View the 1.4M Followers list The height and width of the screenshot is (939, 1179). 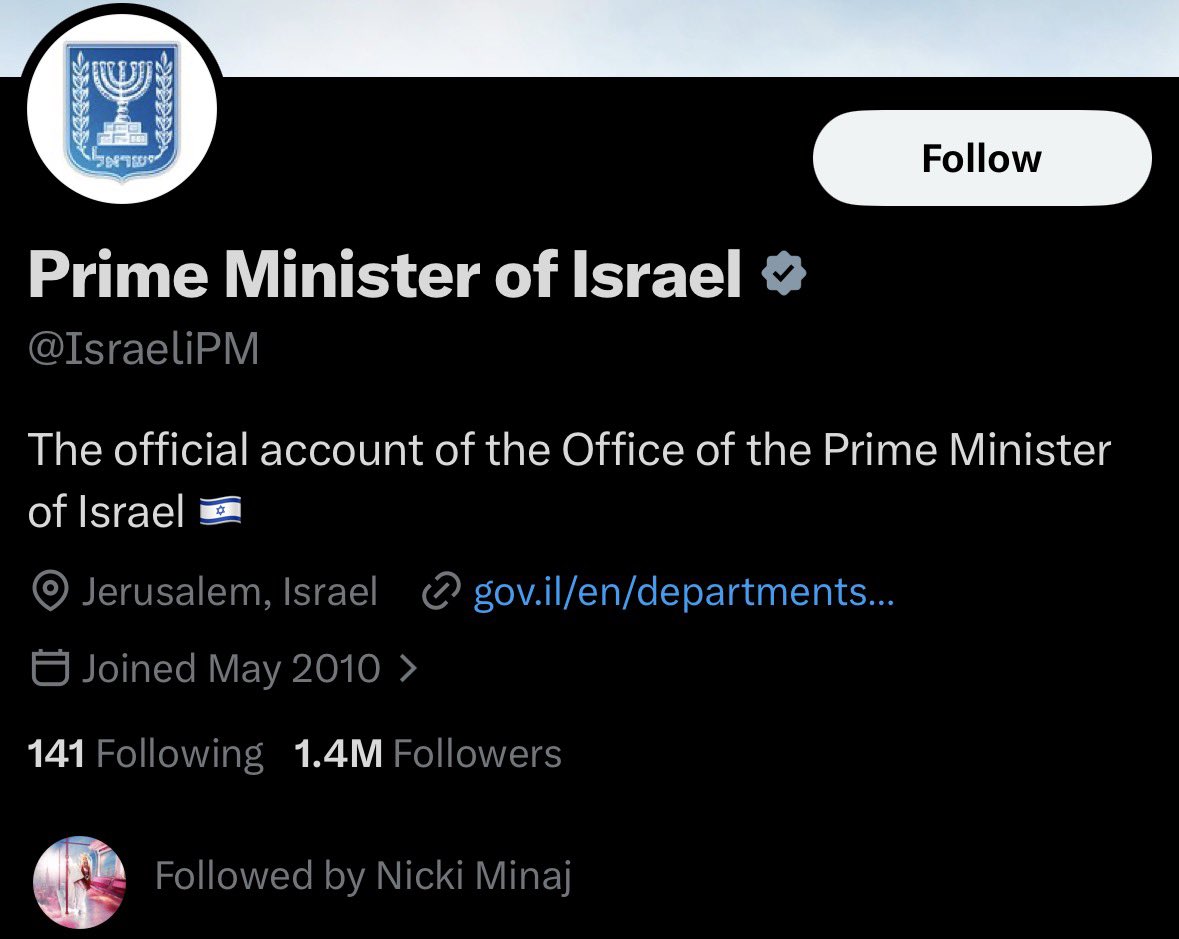coord(428,753)
